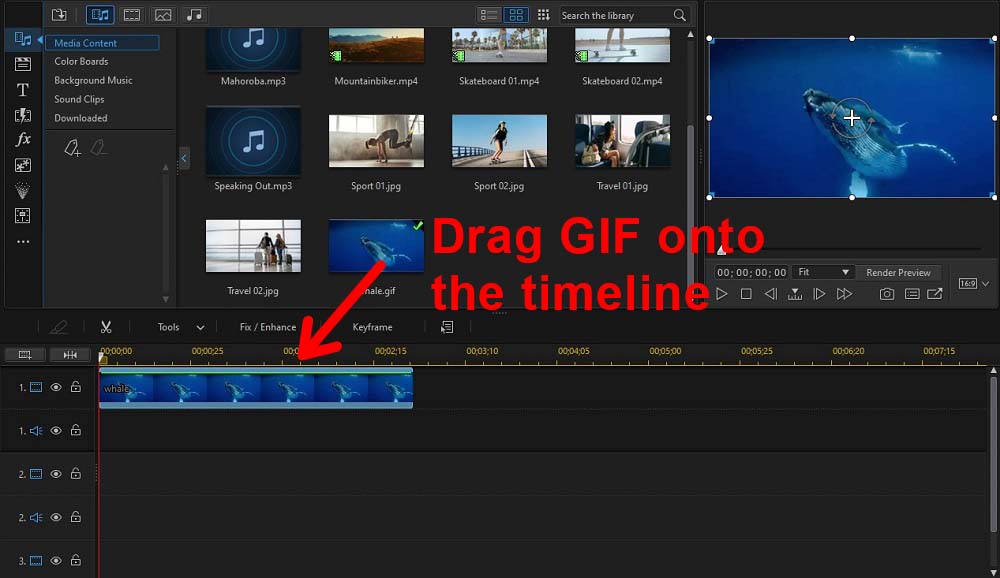The height and width of the screenshot is (578, 1000).
Task: Switch the library to grid view
Action: (516, 14)
